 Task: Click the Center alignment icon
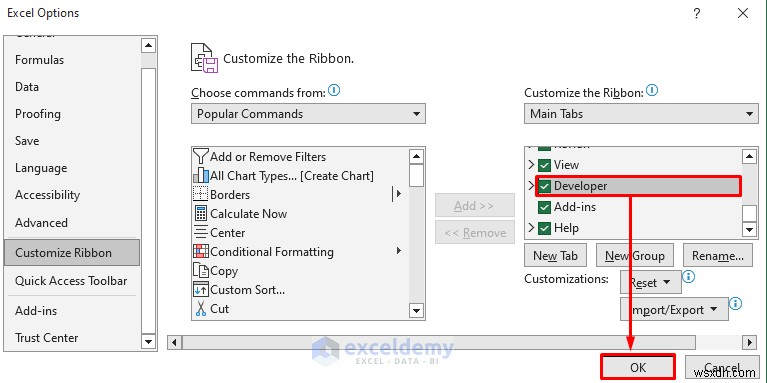point(201,233)
